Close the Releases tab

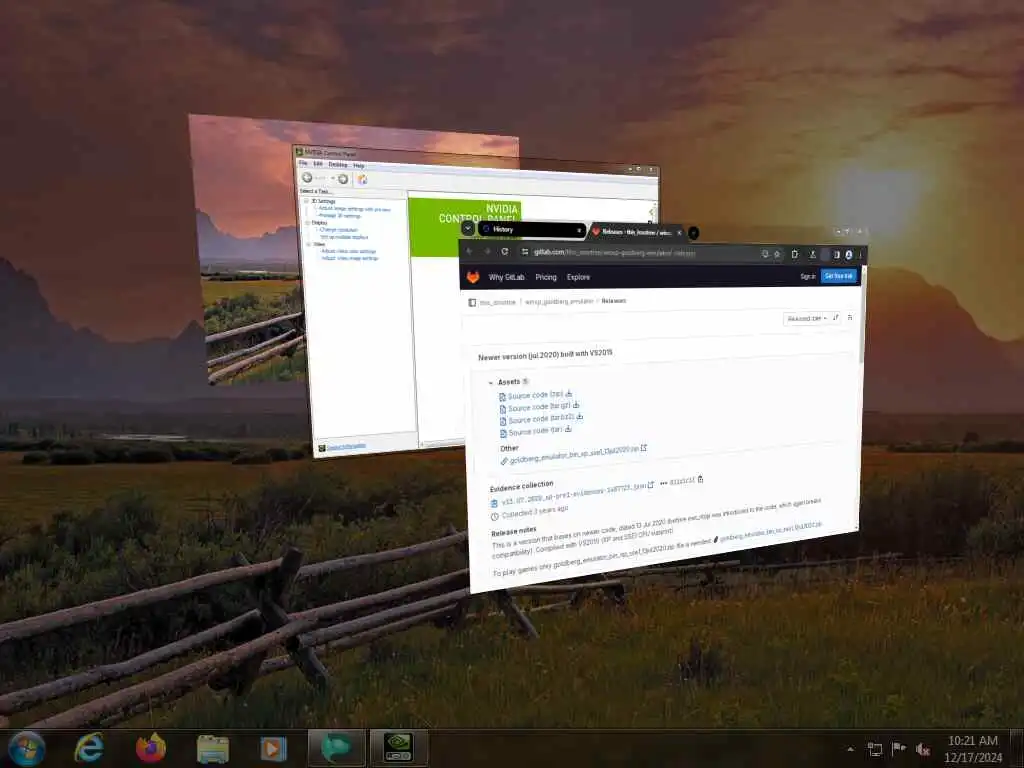[x=679, y=232]
